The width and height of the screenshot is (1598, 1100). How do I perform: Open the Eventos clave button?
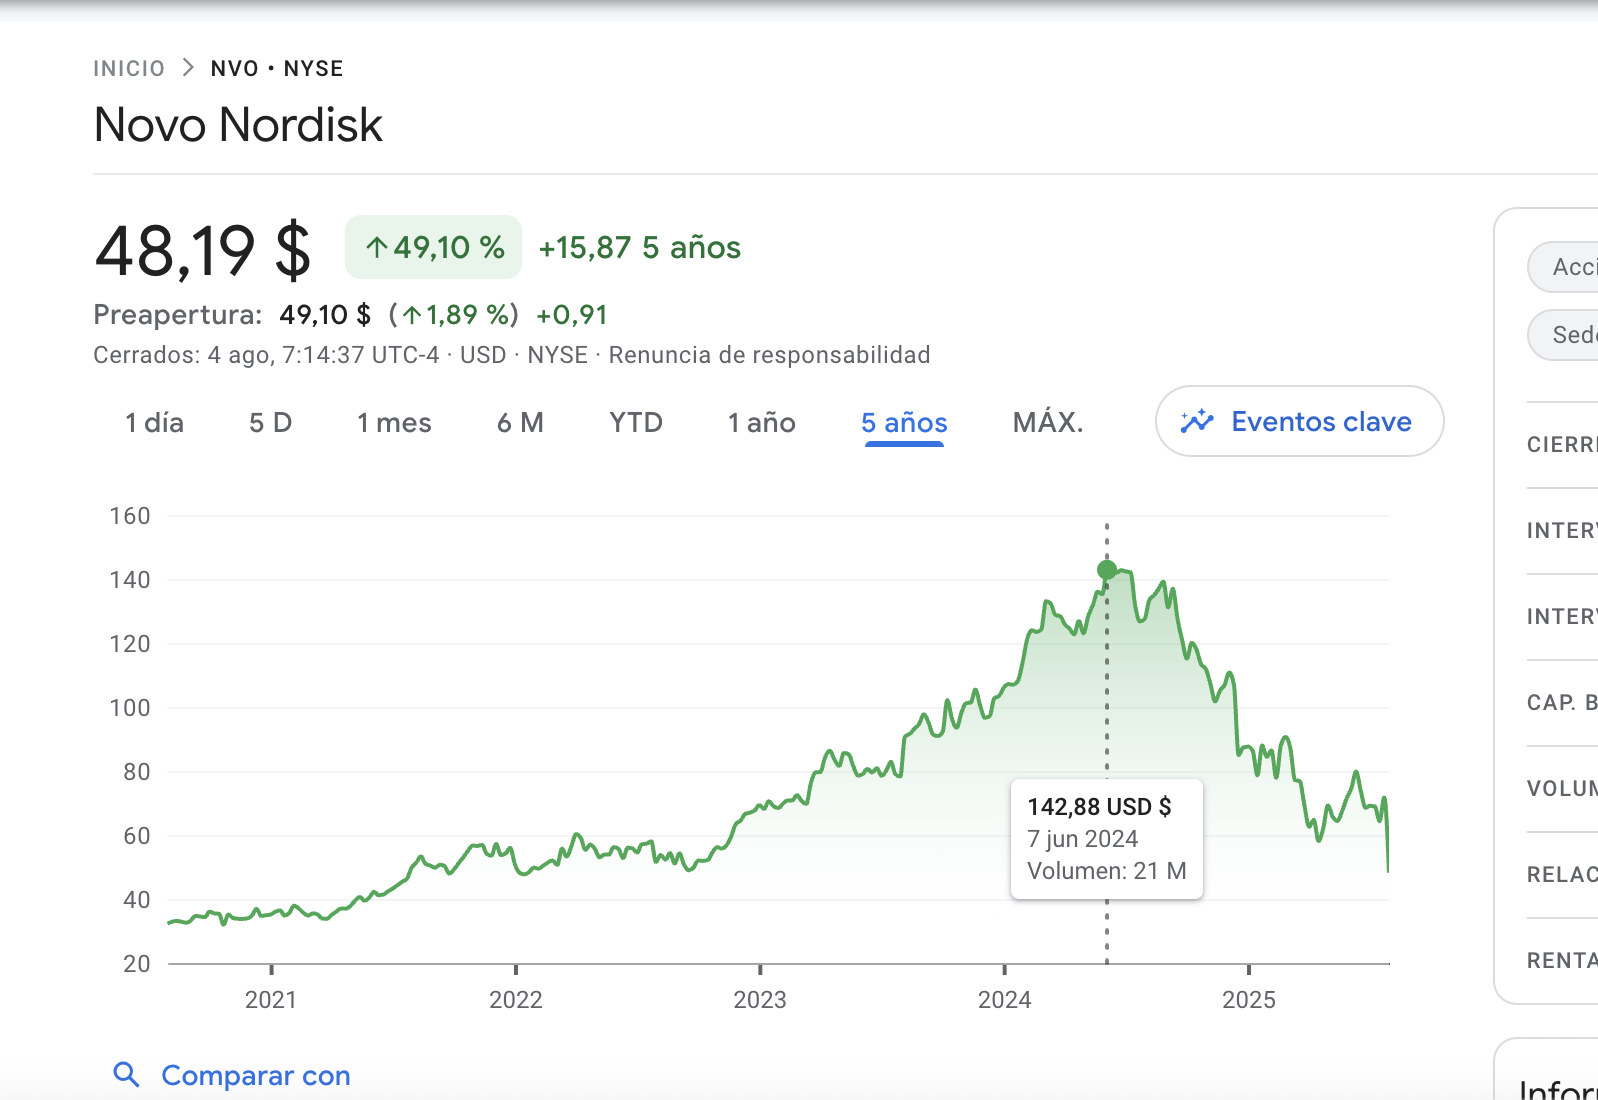(x=1299, y=421)
